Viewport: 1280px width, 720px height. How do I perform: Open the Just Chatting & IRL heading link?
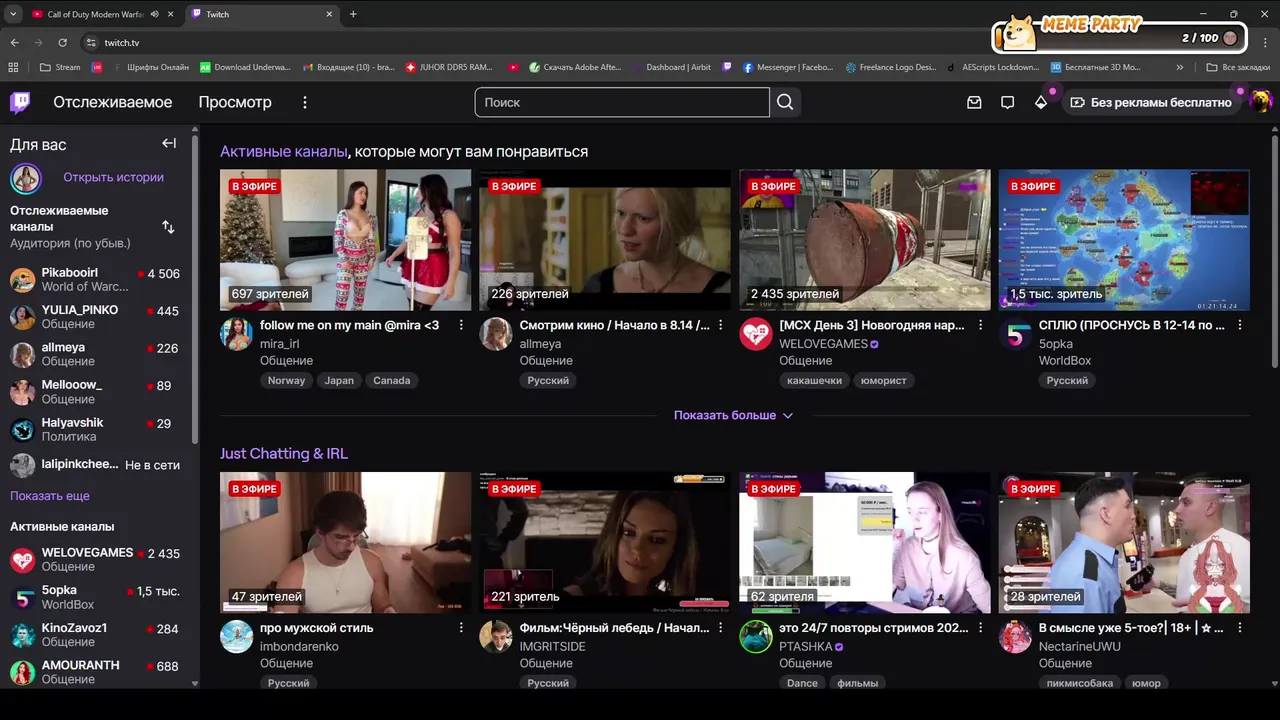point(284,454)
